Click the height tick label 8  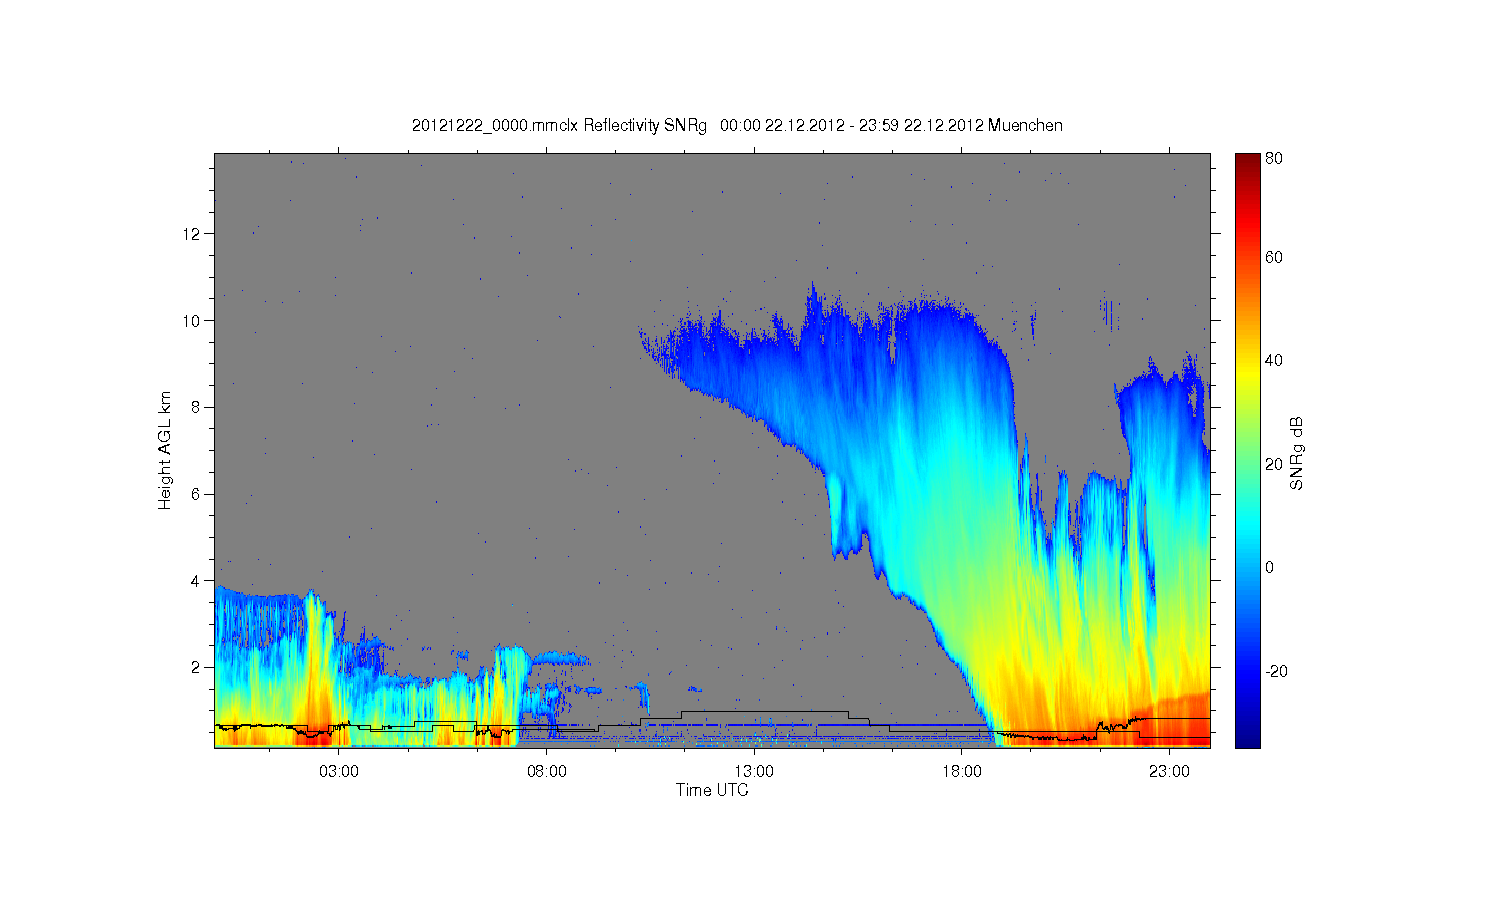(197, 407)
